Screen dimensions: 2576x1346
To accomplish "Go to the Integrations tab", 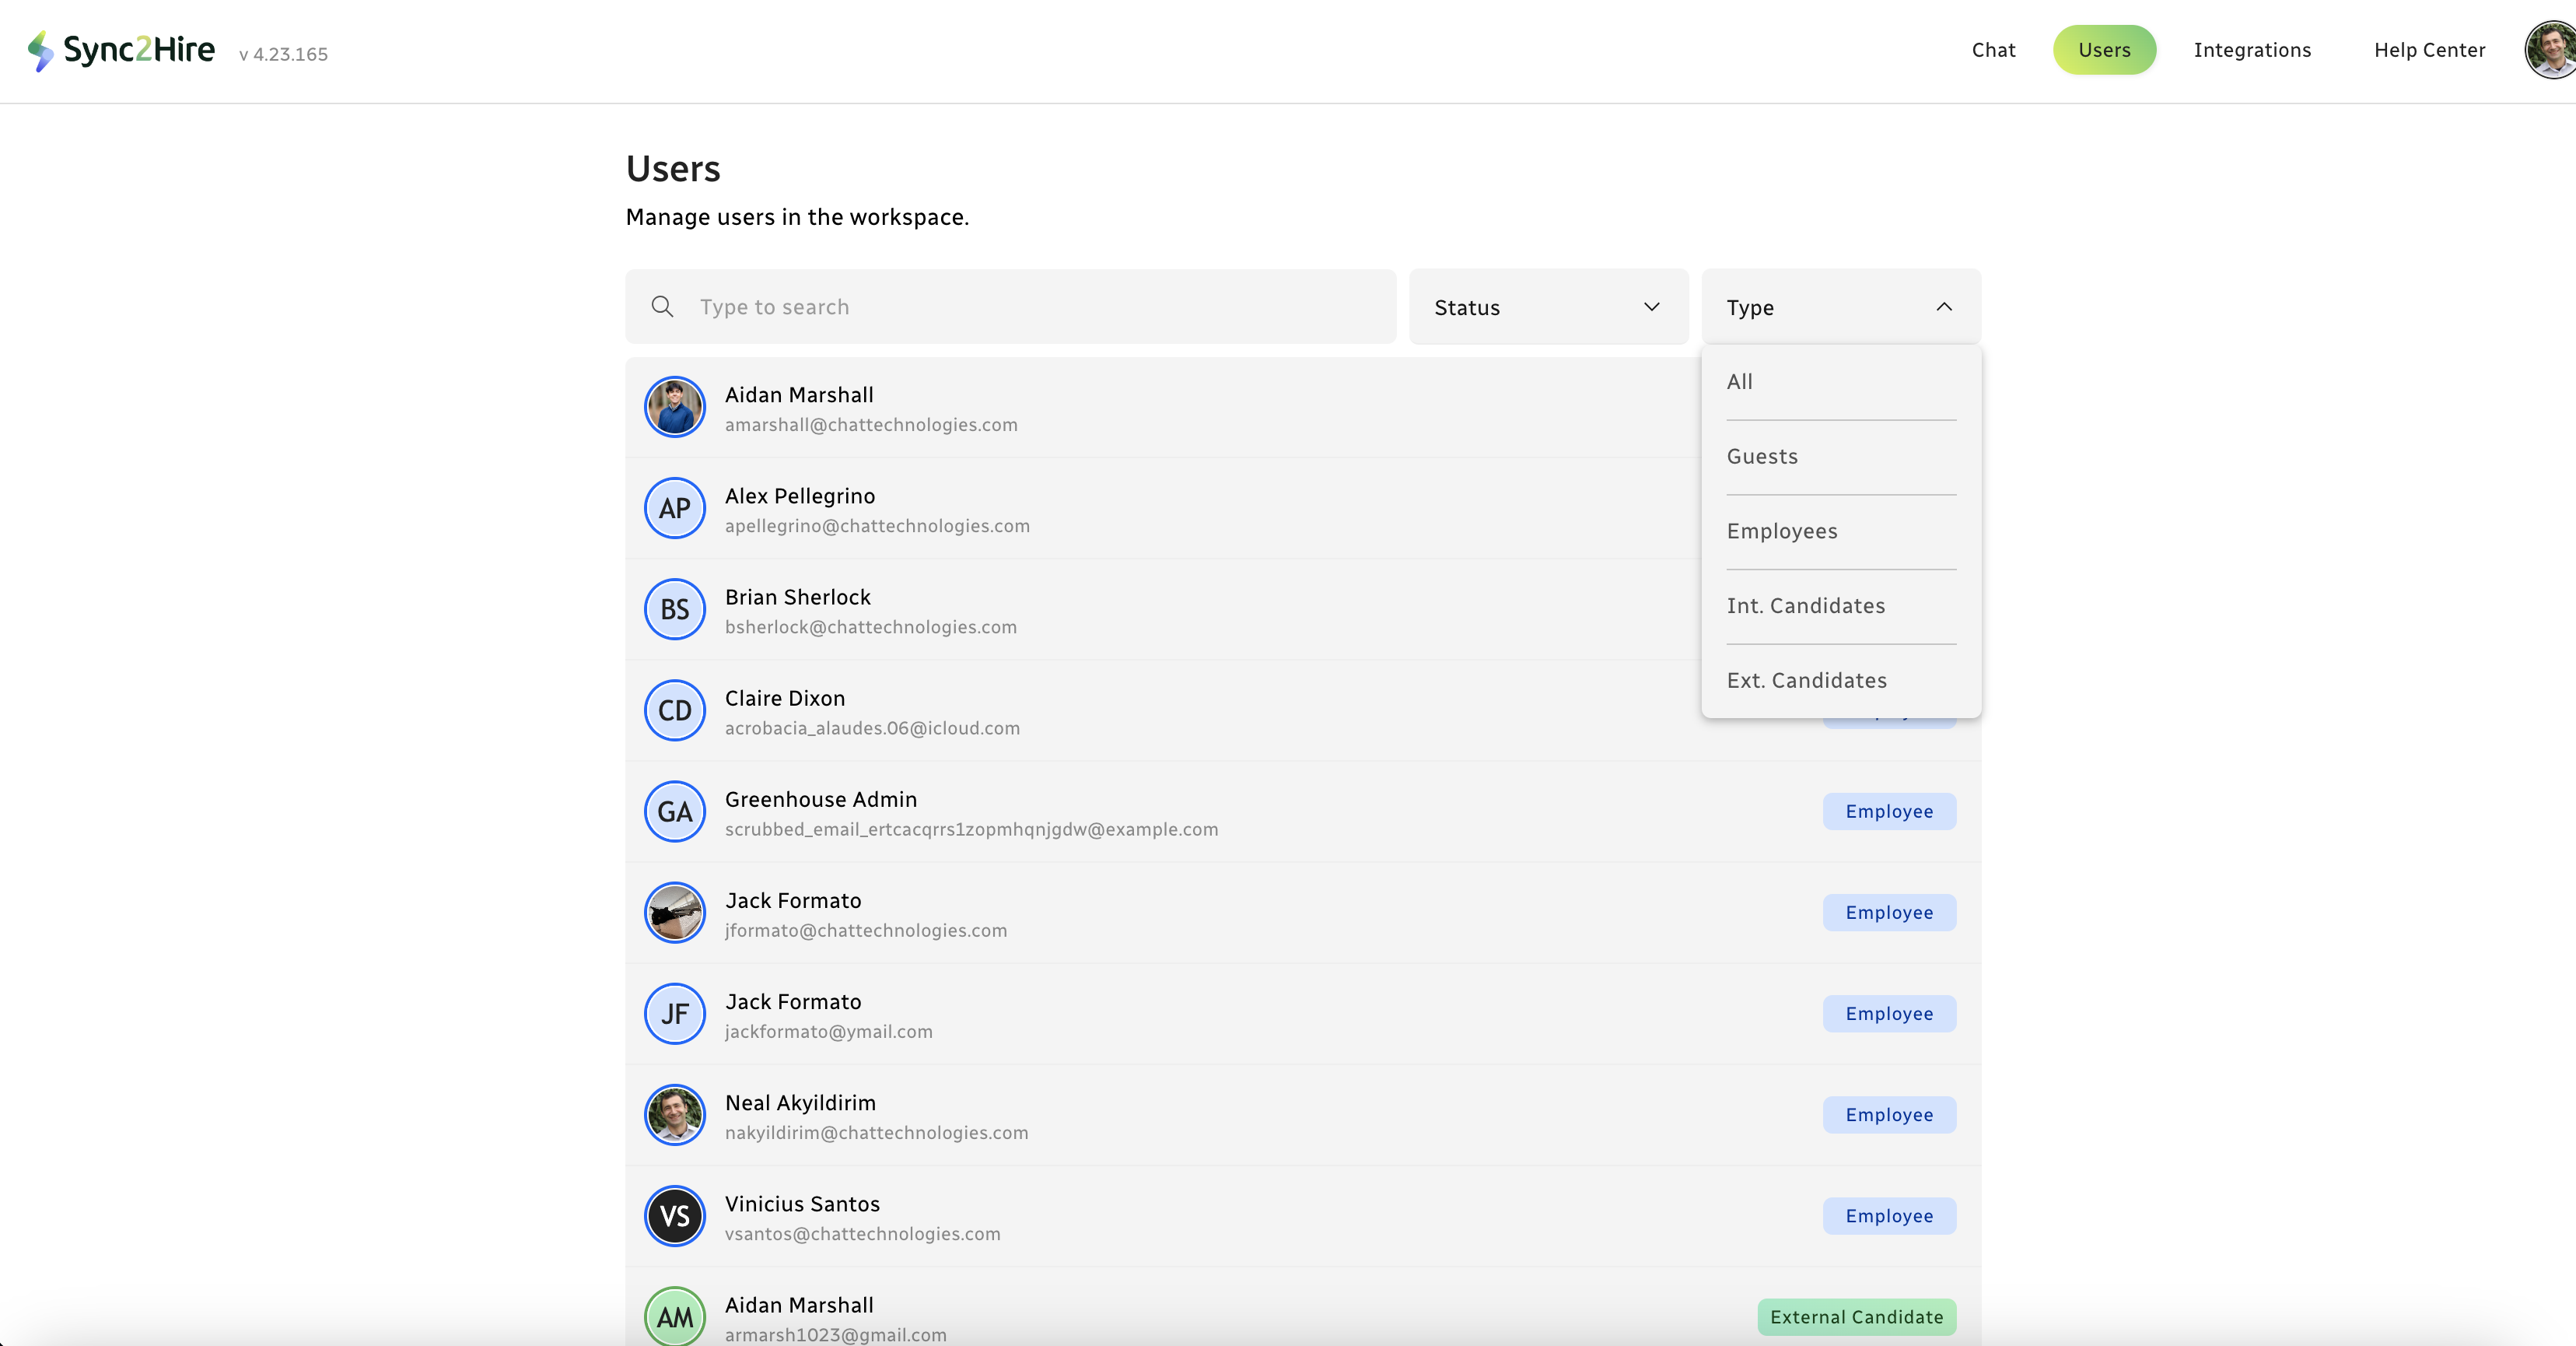I will tap(2252, 50).
